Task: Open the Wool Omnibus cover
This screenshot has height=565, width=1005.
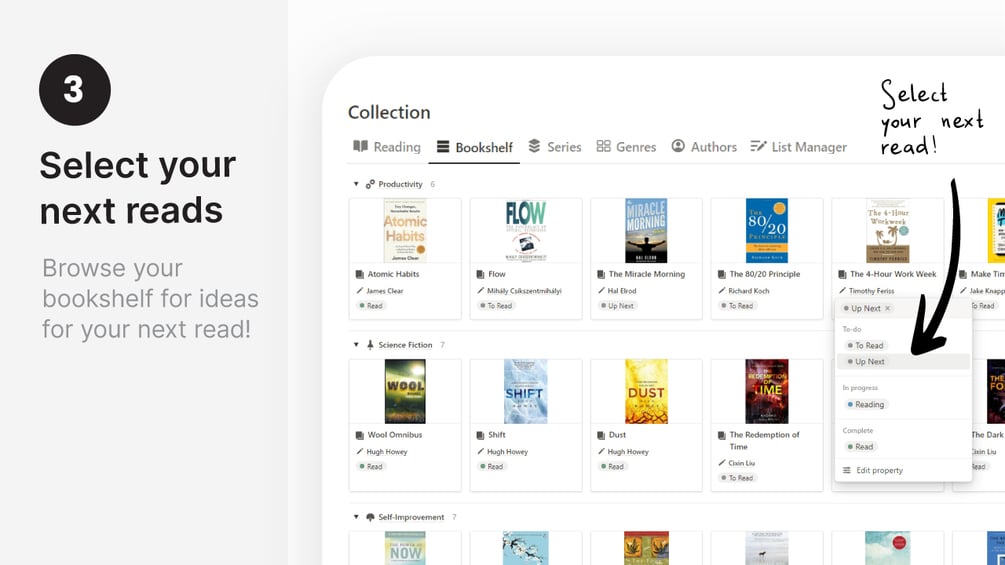Action: [x=405, y=391]
